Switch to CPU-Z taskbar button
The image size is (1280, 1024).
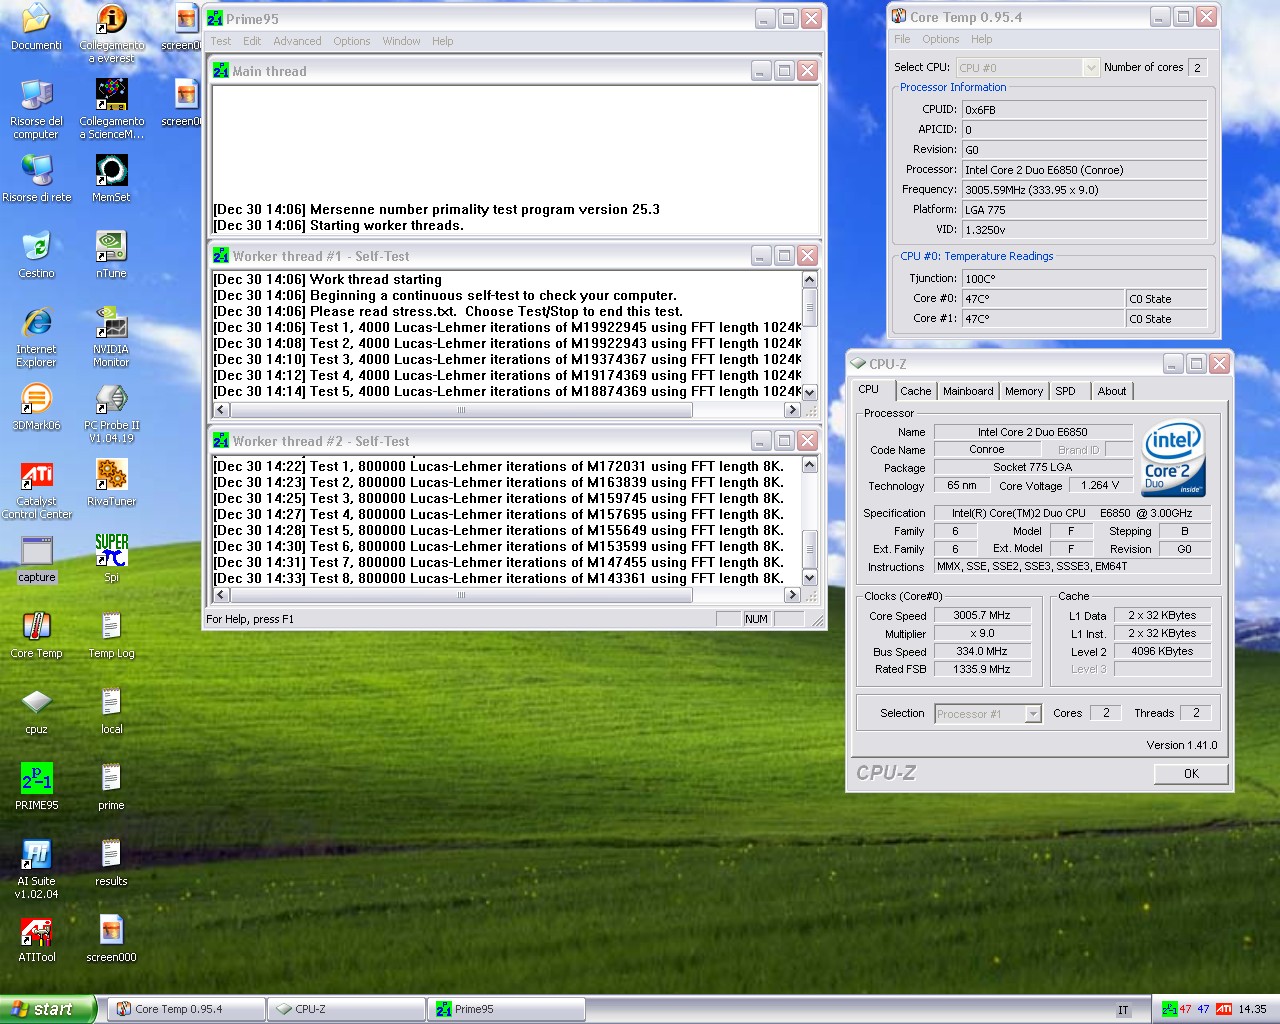coord(346,1009)
